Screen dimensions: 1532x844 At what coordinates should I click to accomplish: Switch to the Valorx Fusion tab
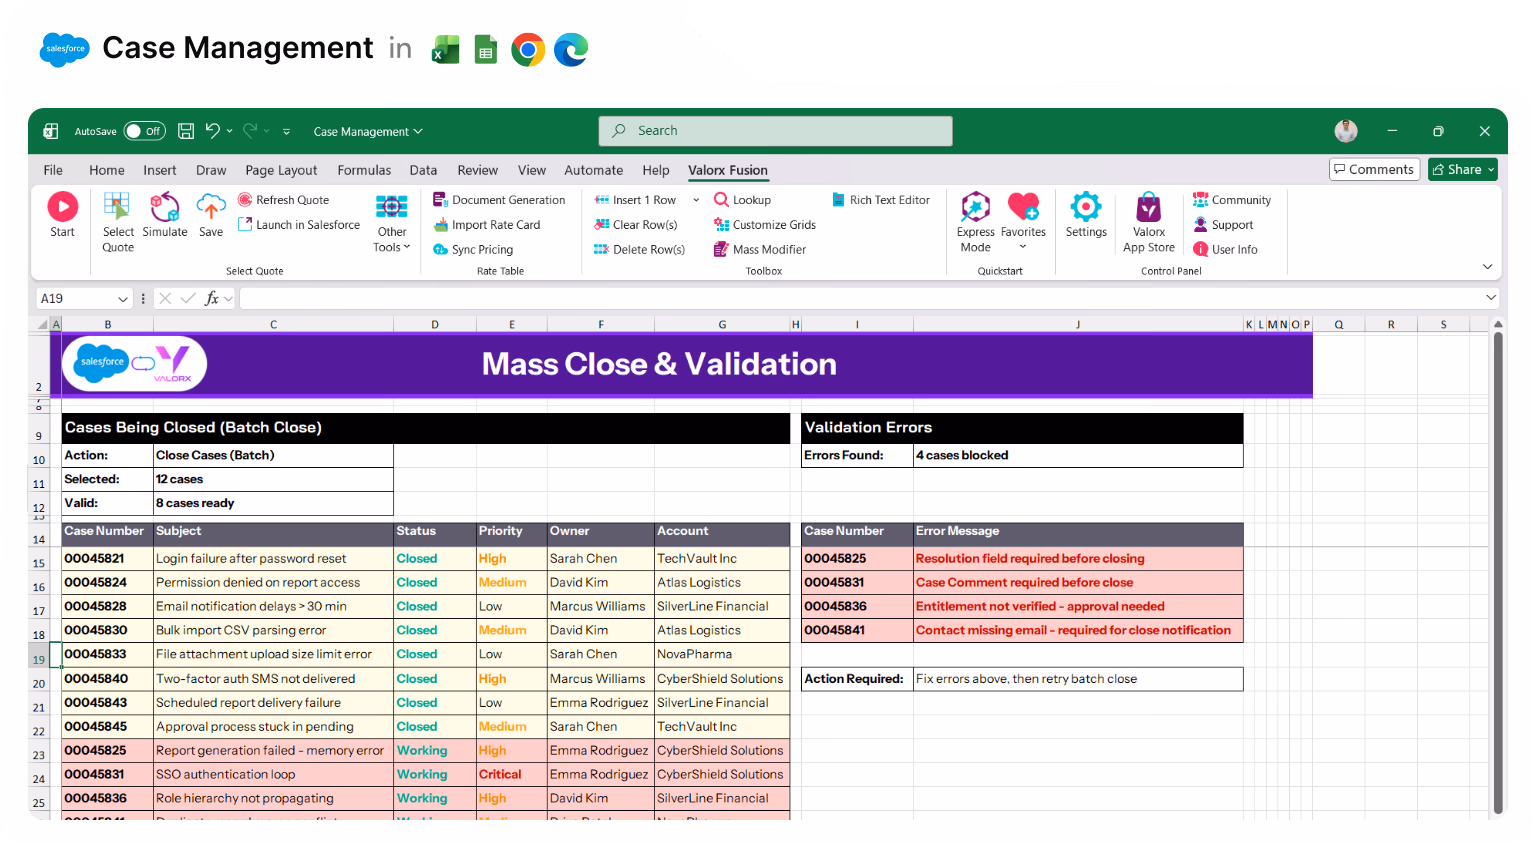tap(728, 170)
